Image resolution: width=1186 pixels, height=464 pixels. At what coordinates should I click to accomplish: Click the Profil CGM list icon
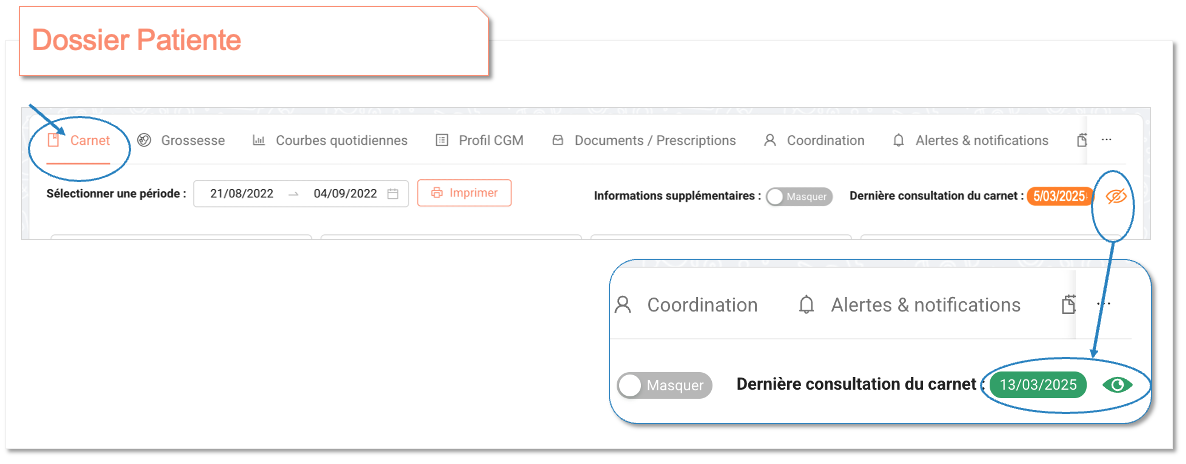click(x=442, y=140)
